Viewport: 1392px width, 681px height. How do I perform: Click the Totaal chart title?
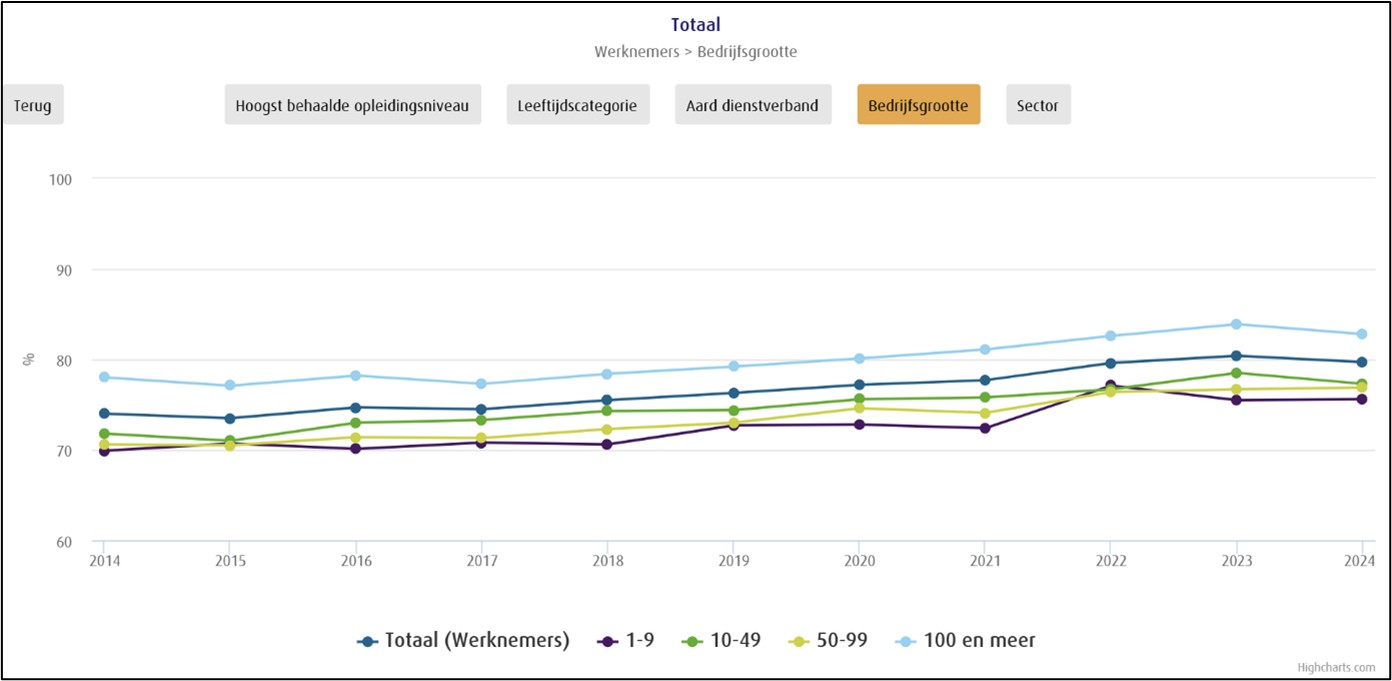click(695, 25)
